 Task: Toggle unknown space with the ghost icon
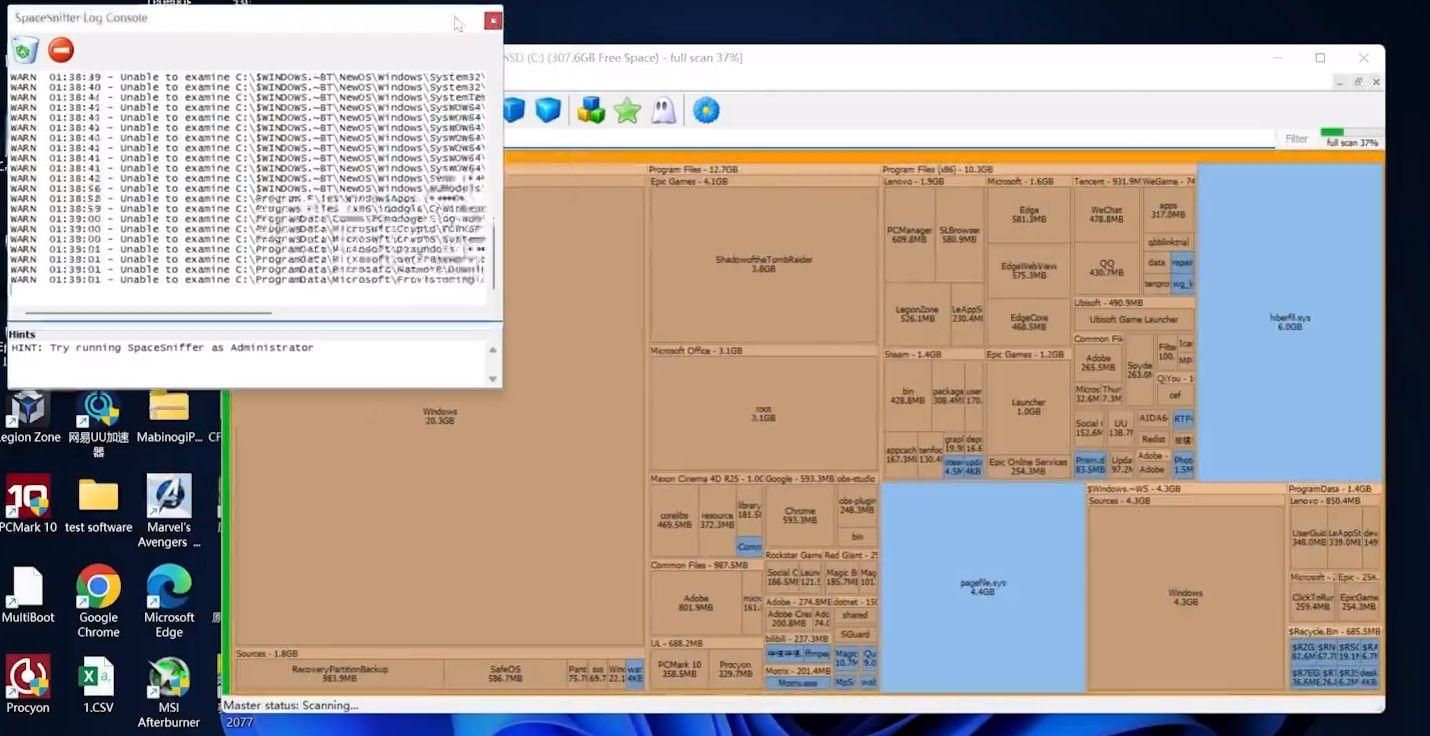pyautogui.click(x=663, y=110)
